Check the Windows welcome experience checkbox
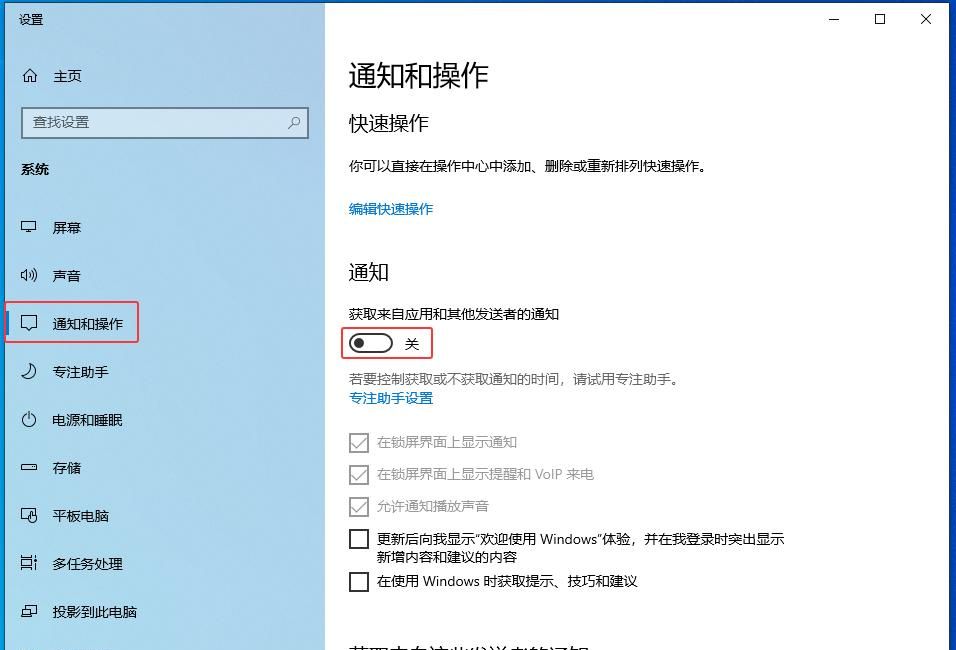 [x=359, y=539]
